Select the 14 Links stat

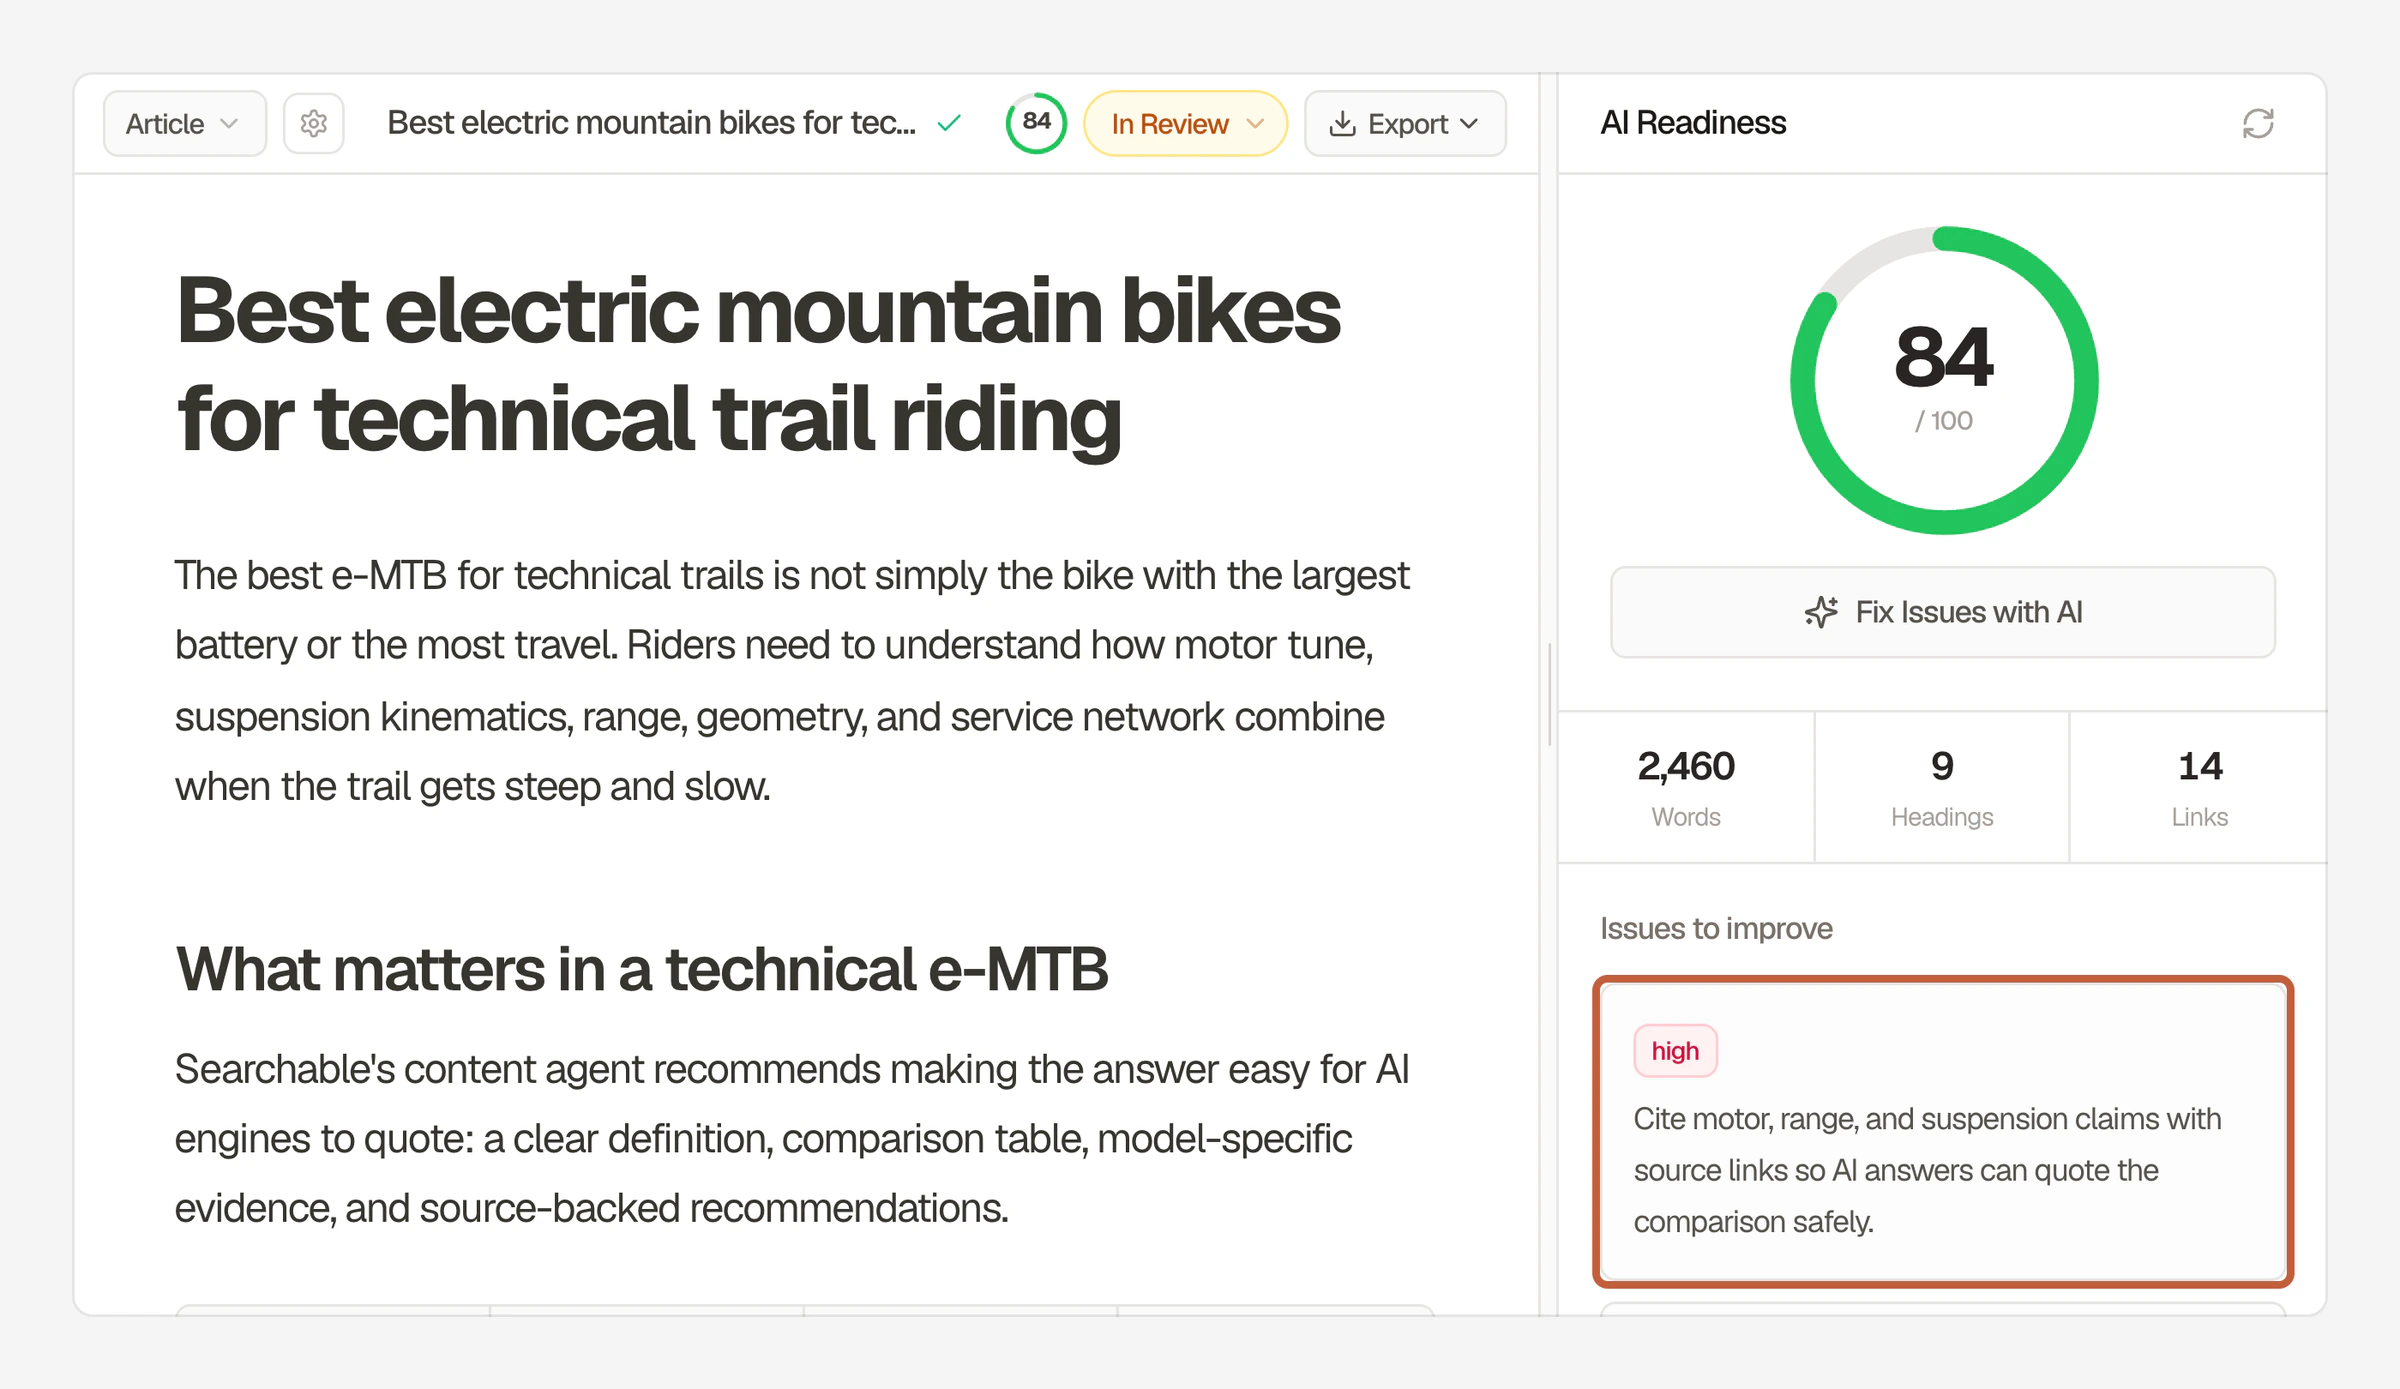pos(2198,787)
